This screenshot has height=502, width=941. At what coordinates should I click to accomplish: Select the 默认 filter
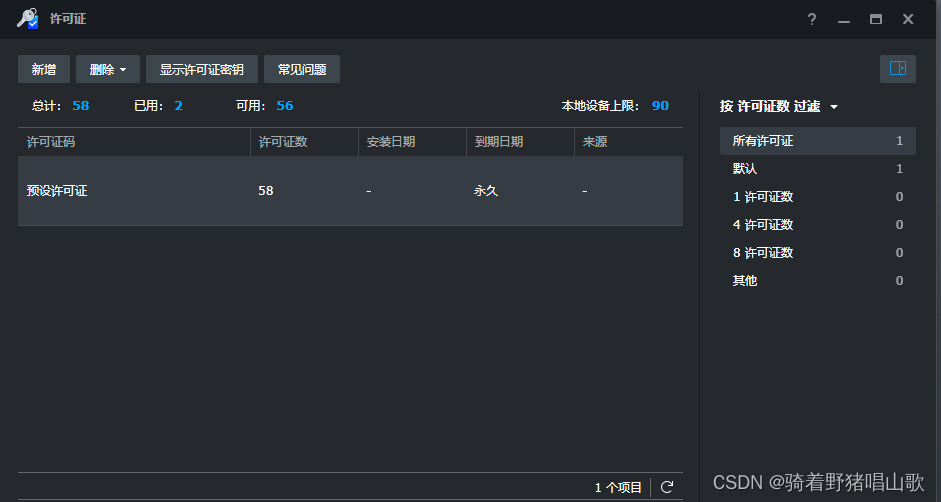(x=817, y=169)
